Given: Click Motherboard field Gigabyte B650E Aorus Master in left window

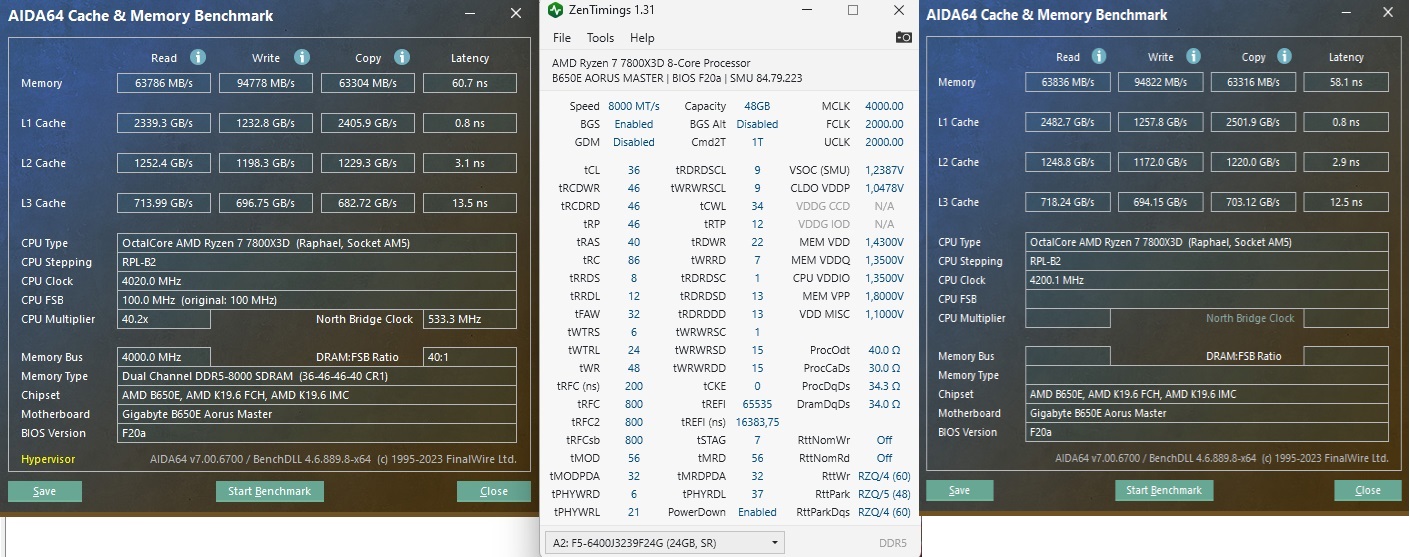Looking at the screenshot, I should pos(317,414).
